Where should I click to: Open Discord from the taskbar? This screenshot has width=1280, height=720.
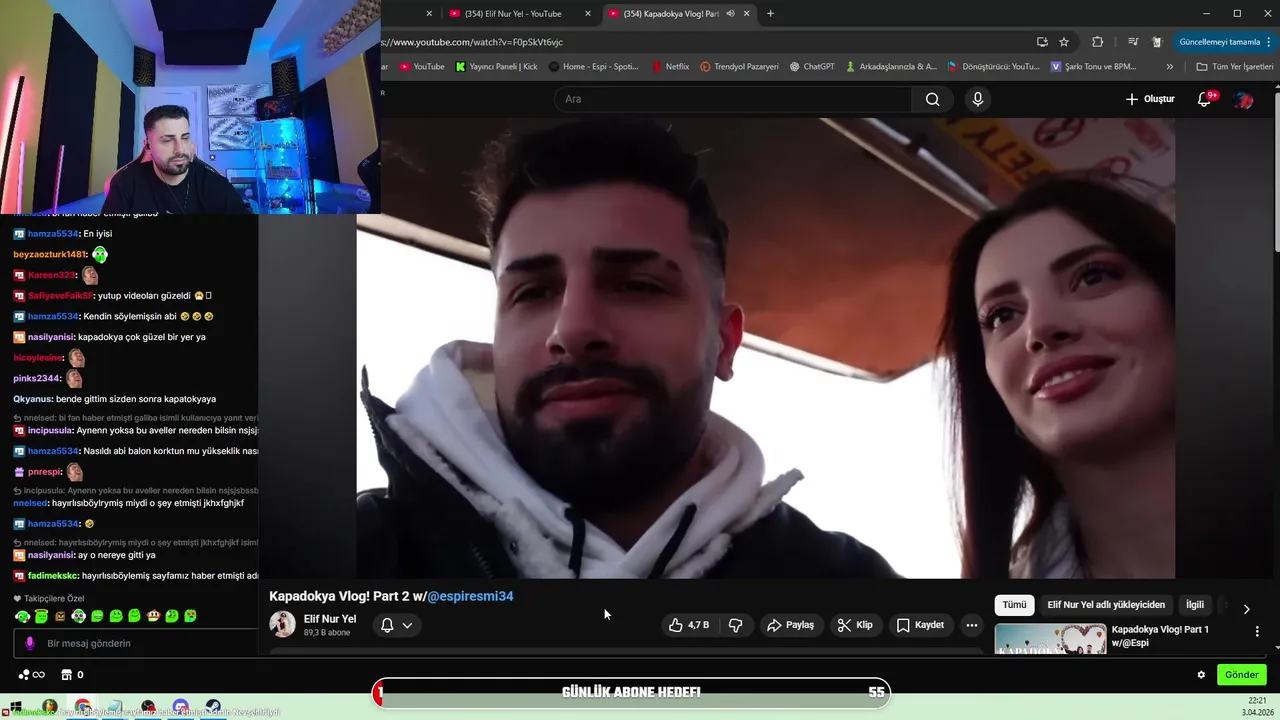click(x=180, y=707)
